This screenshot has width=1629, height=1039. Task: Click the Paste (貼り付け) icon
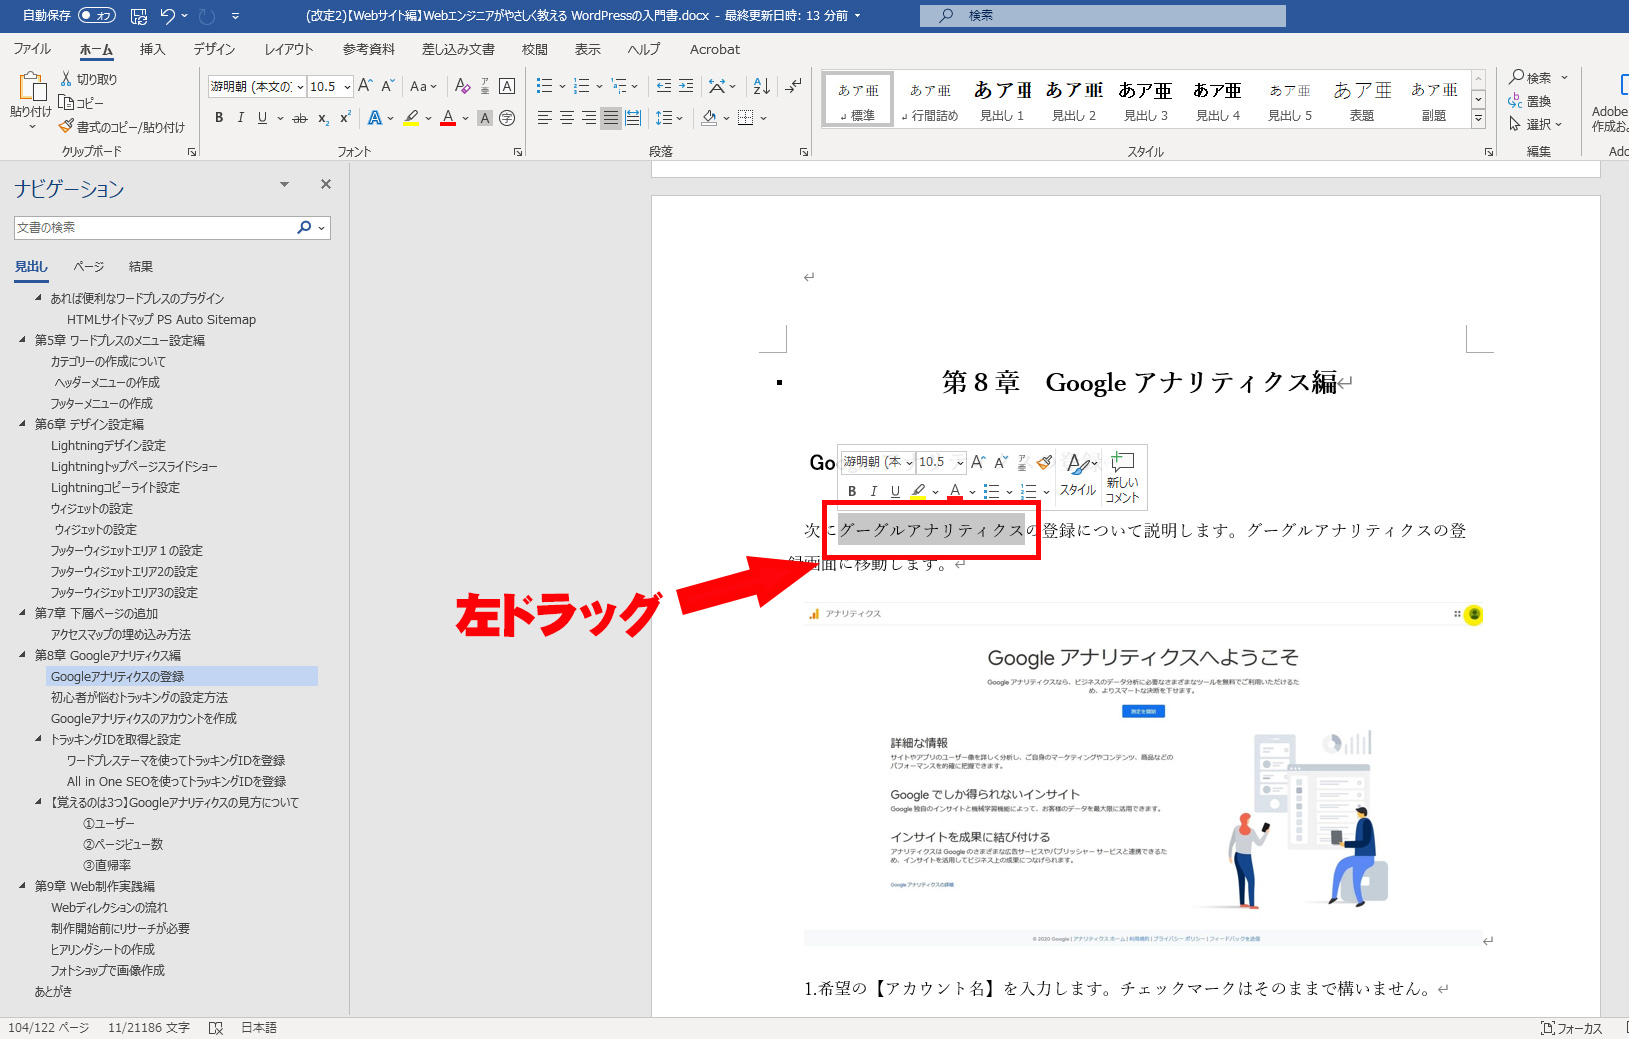pos(31,88)
